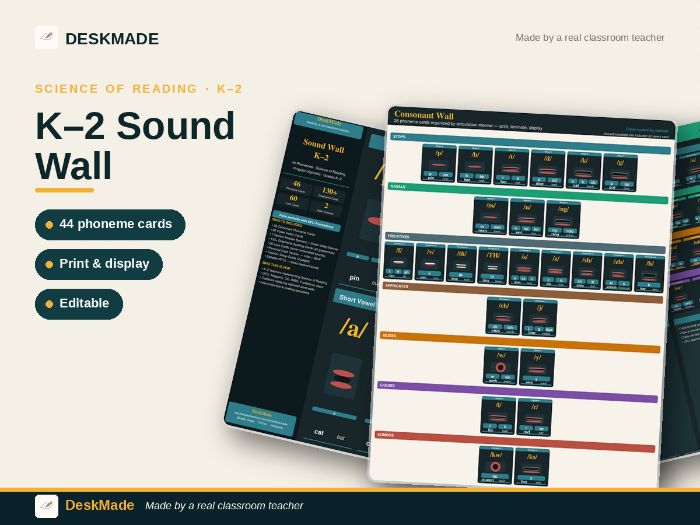Click the brown AFFRICATES category bar

click(523, 293)
